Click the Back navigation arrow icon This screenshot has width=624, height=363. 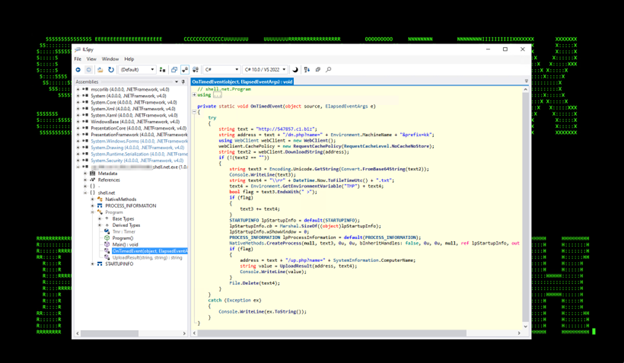[x=78, y=70]
